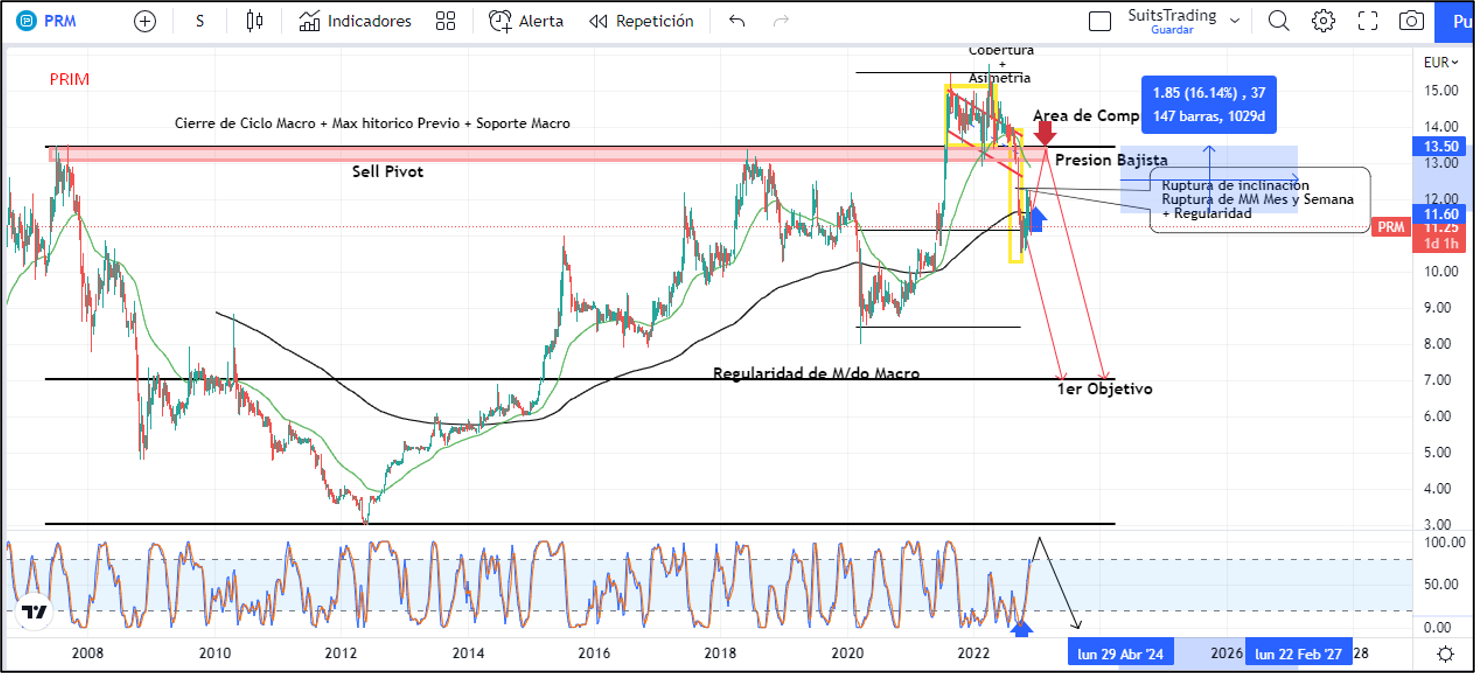Screen dimensions: 1476x674
Task: Click the add symbol plus icon
Action: (x=145, y=21)
